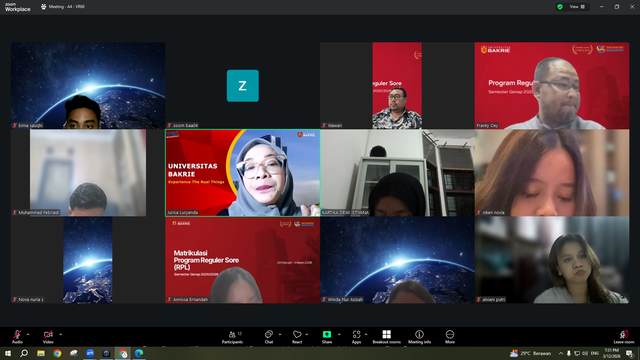Open Breakout rooms
Screen dimensions: 640x360
click(387, 337)
